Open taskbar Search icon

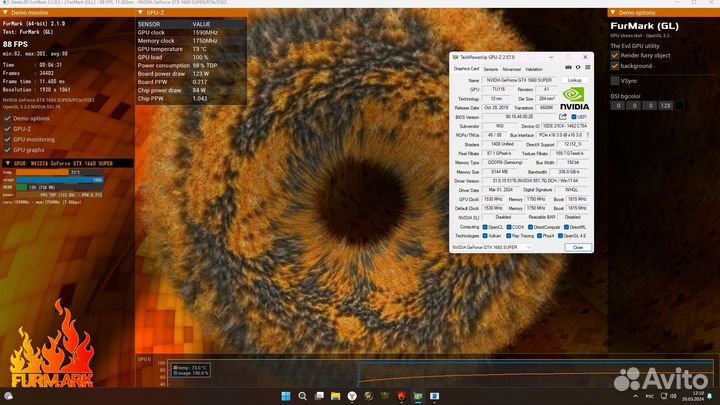302,396
